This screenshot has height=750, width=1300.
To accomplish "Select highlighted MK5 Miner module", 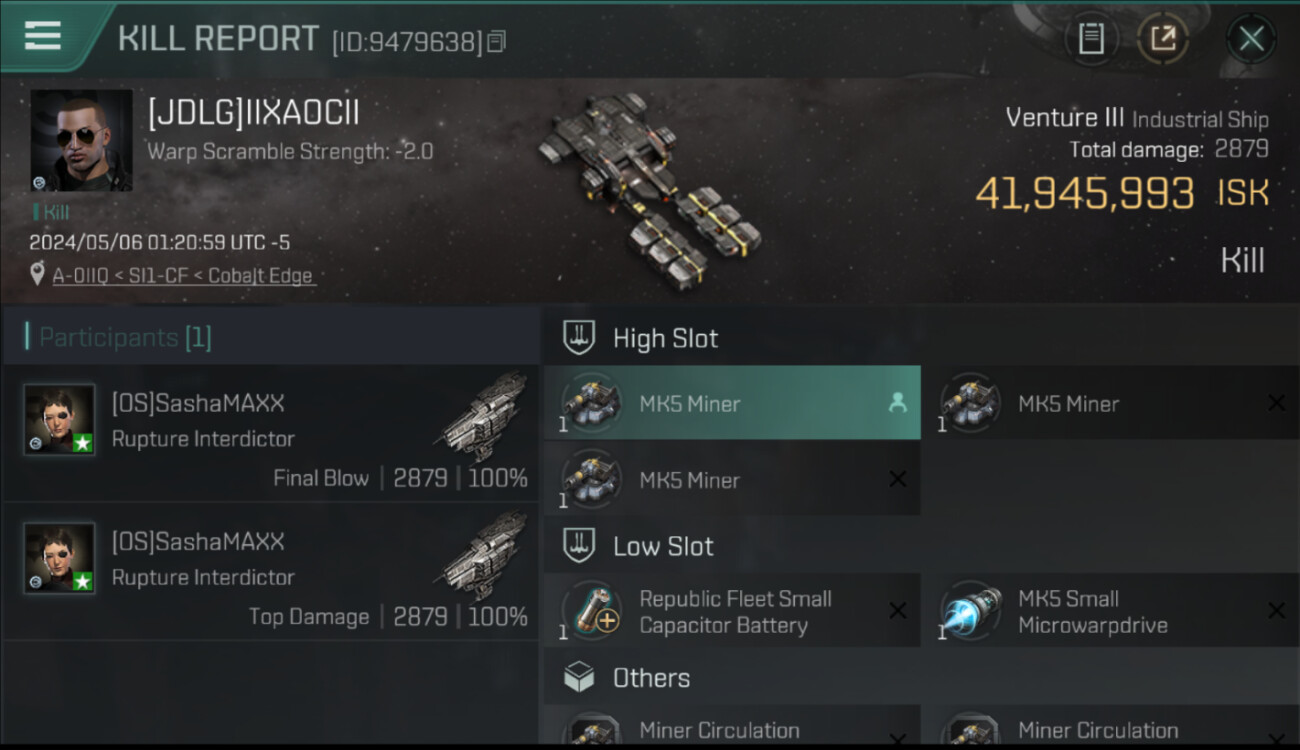I will (x=732, y=403).
